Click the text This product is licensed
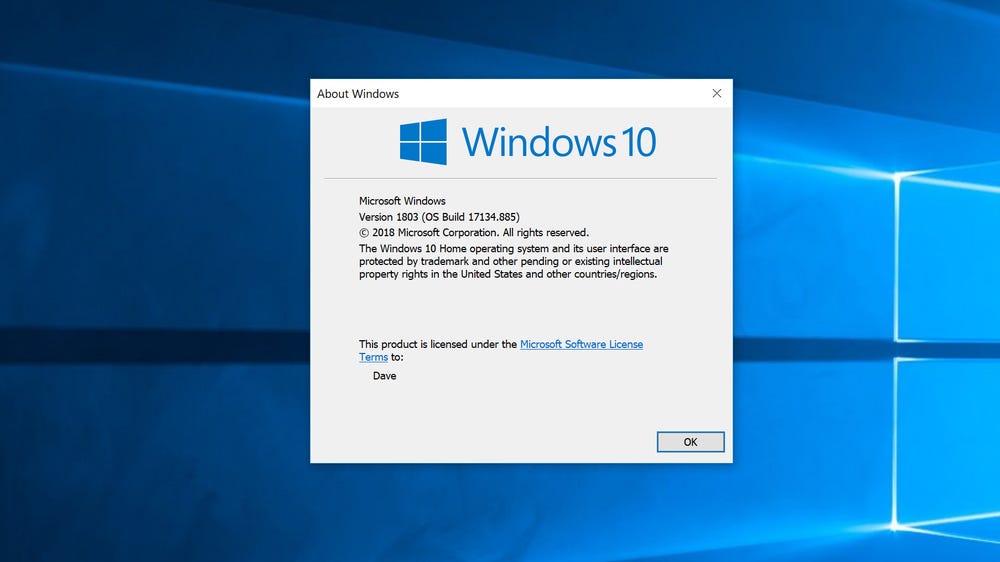The image size is (1000, 562). tap(413, 344)
